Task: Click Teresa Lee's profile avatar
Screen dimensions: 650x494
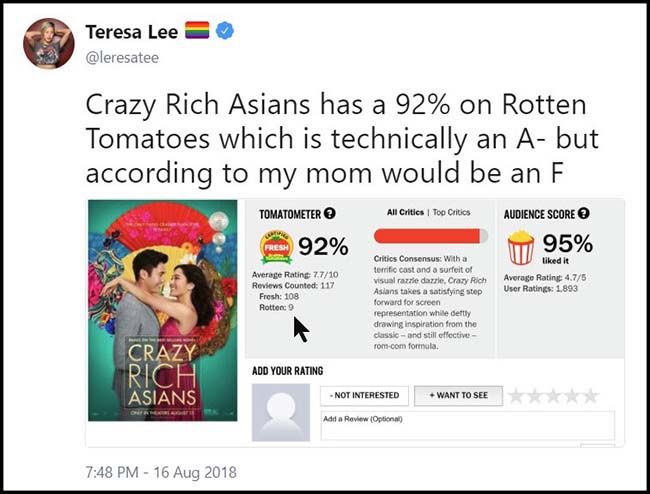Action: 48,43
